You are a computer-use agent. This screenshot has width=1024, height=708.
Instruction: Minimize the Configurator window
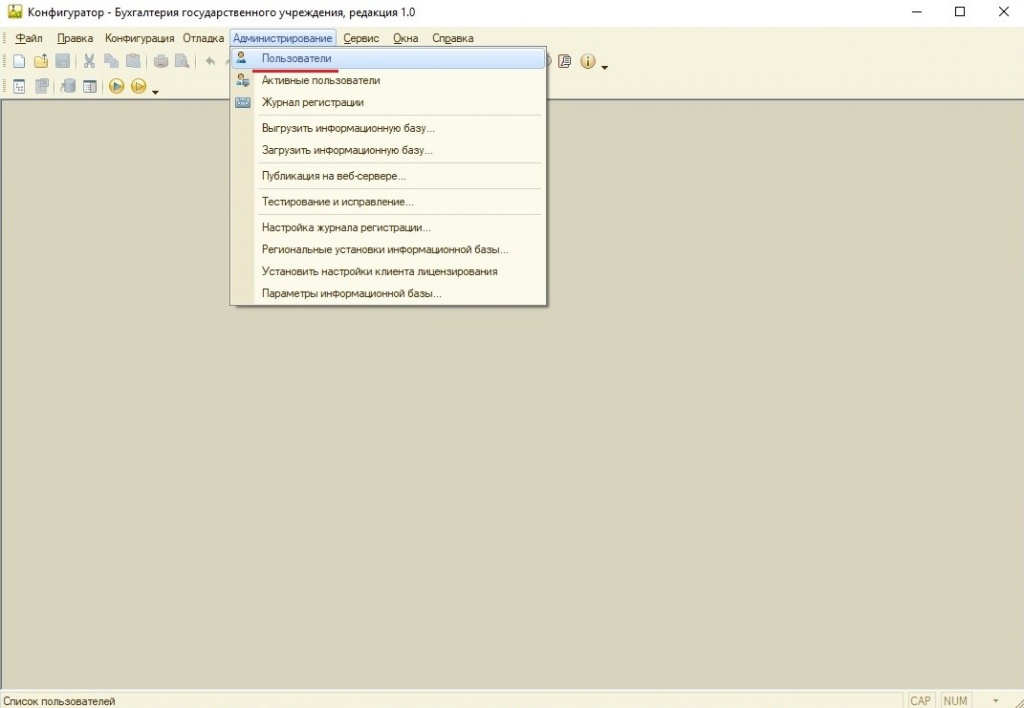pos(917,12)
